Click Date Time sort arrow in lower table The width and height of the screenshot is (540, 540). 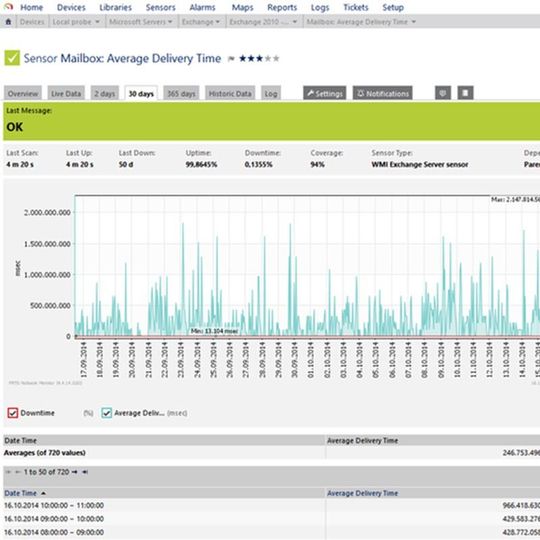coord(43,494)
